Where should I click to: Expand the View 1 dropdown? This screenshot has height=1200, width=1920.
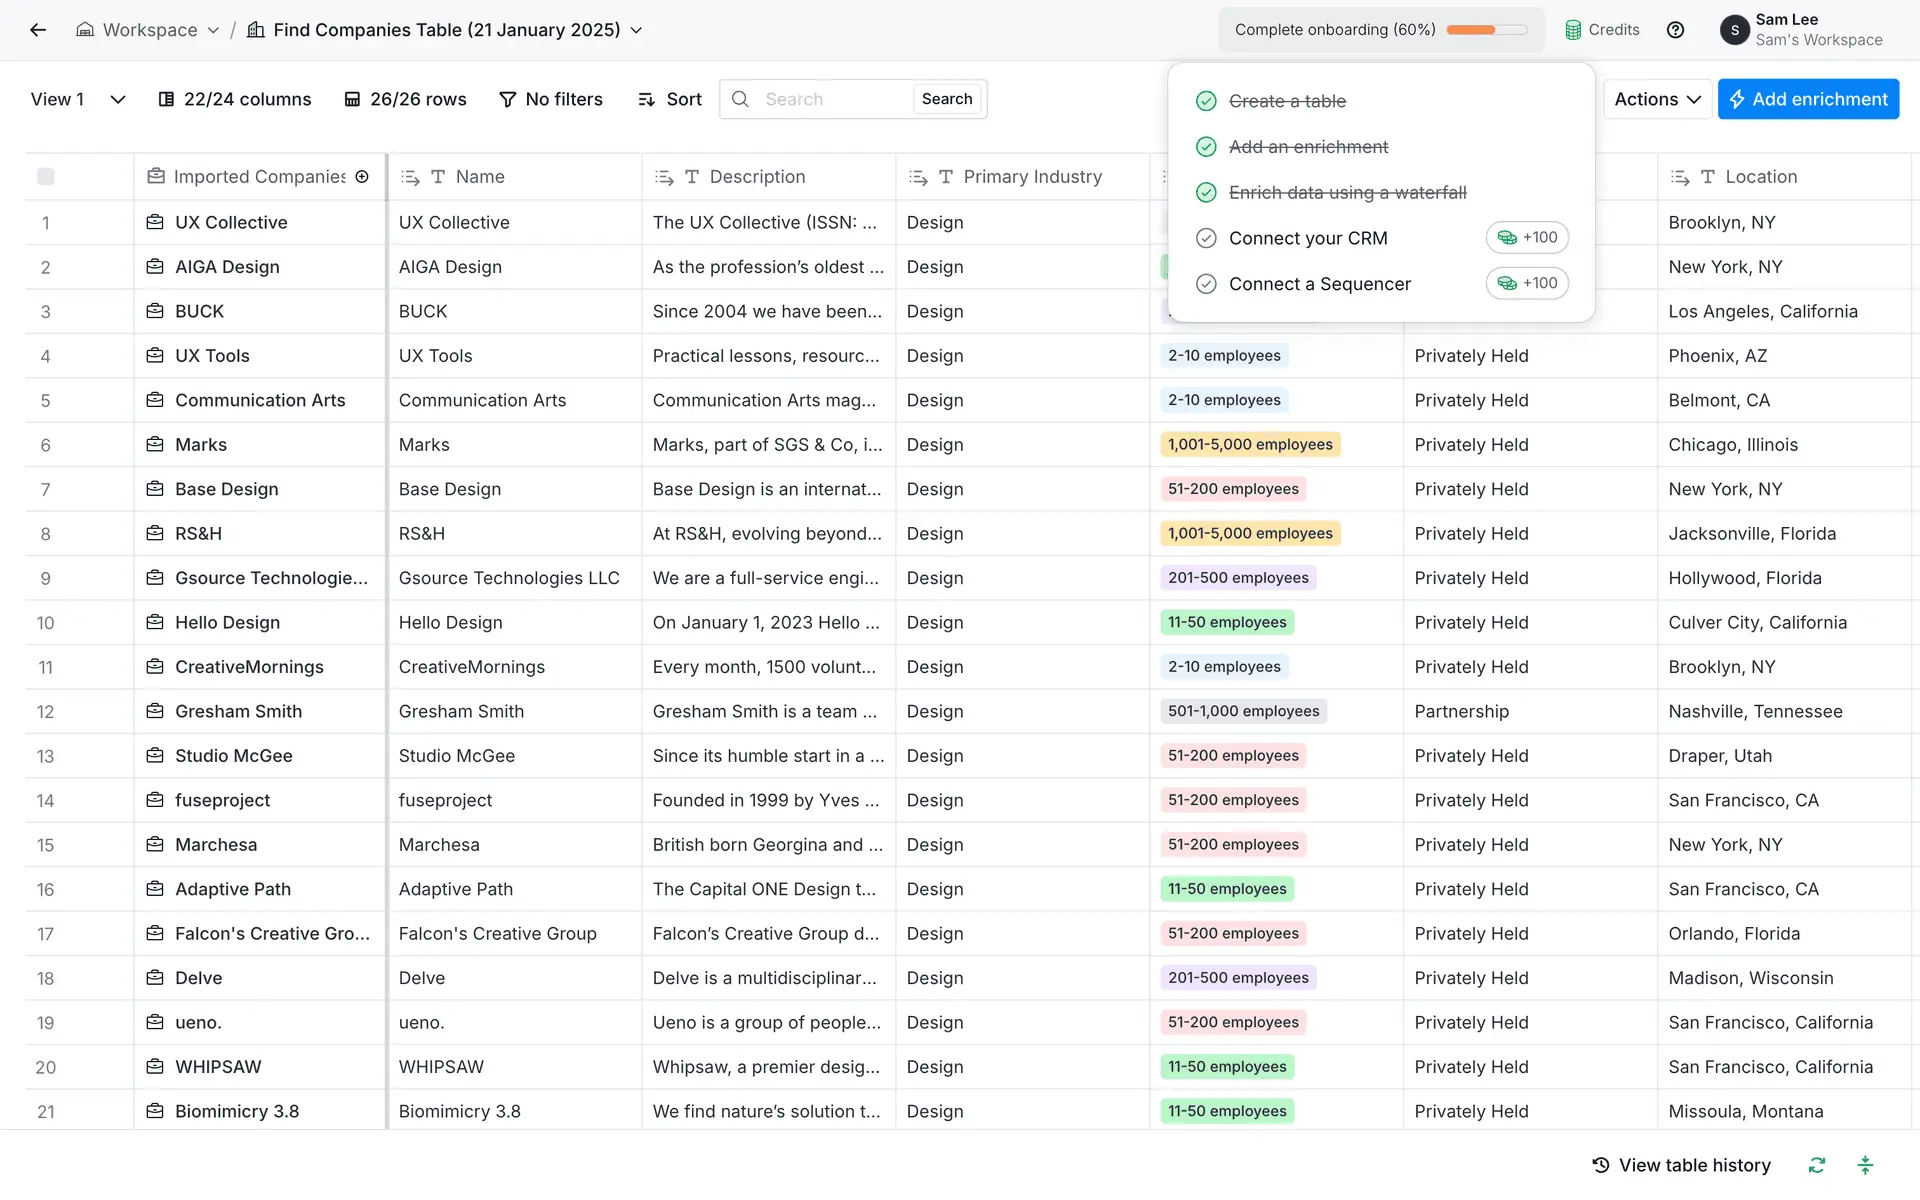117,99
